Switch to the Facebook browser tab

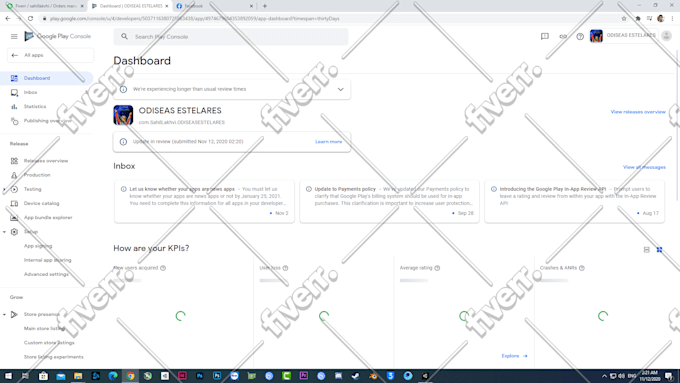pyautogui.click(x=214, y=6)
